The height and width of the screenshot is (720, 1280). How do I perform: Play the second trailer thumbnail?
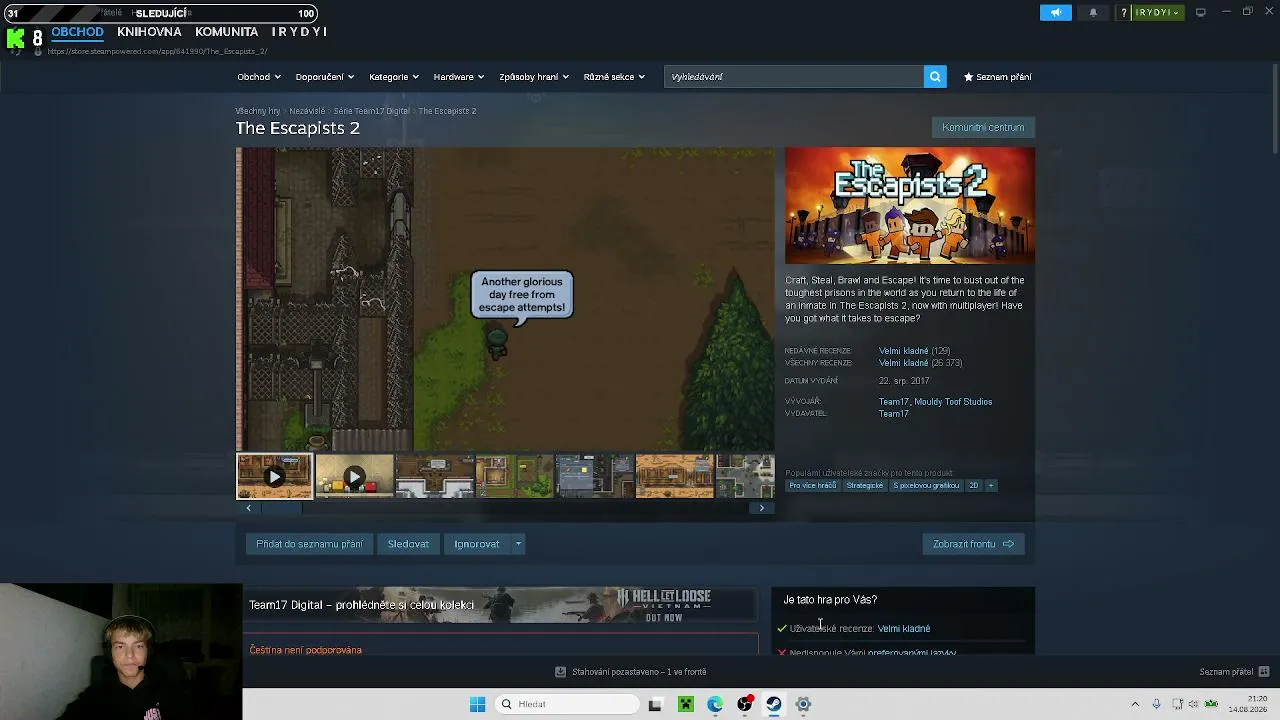pyautogui.click(x=354, y=476)
